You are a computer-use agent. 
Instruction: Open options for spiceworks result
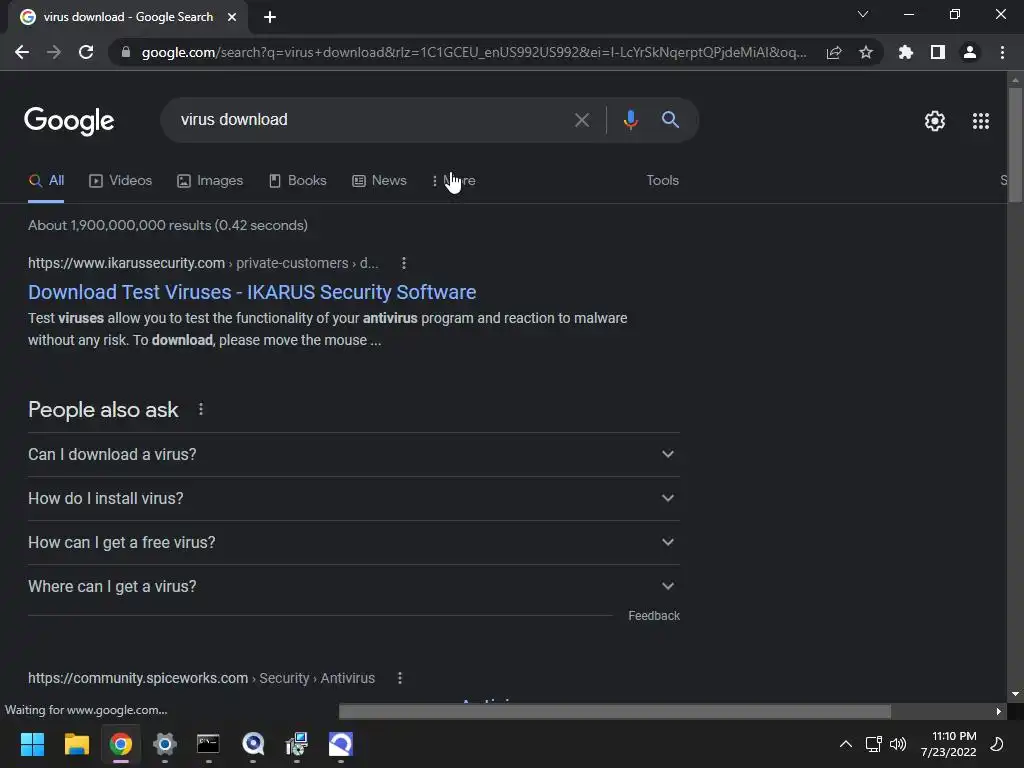400,679
